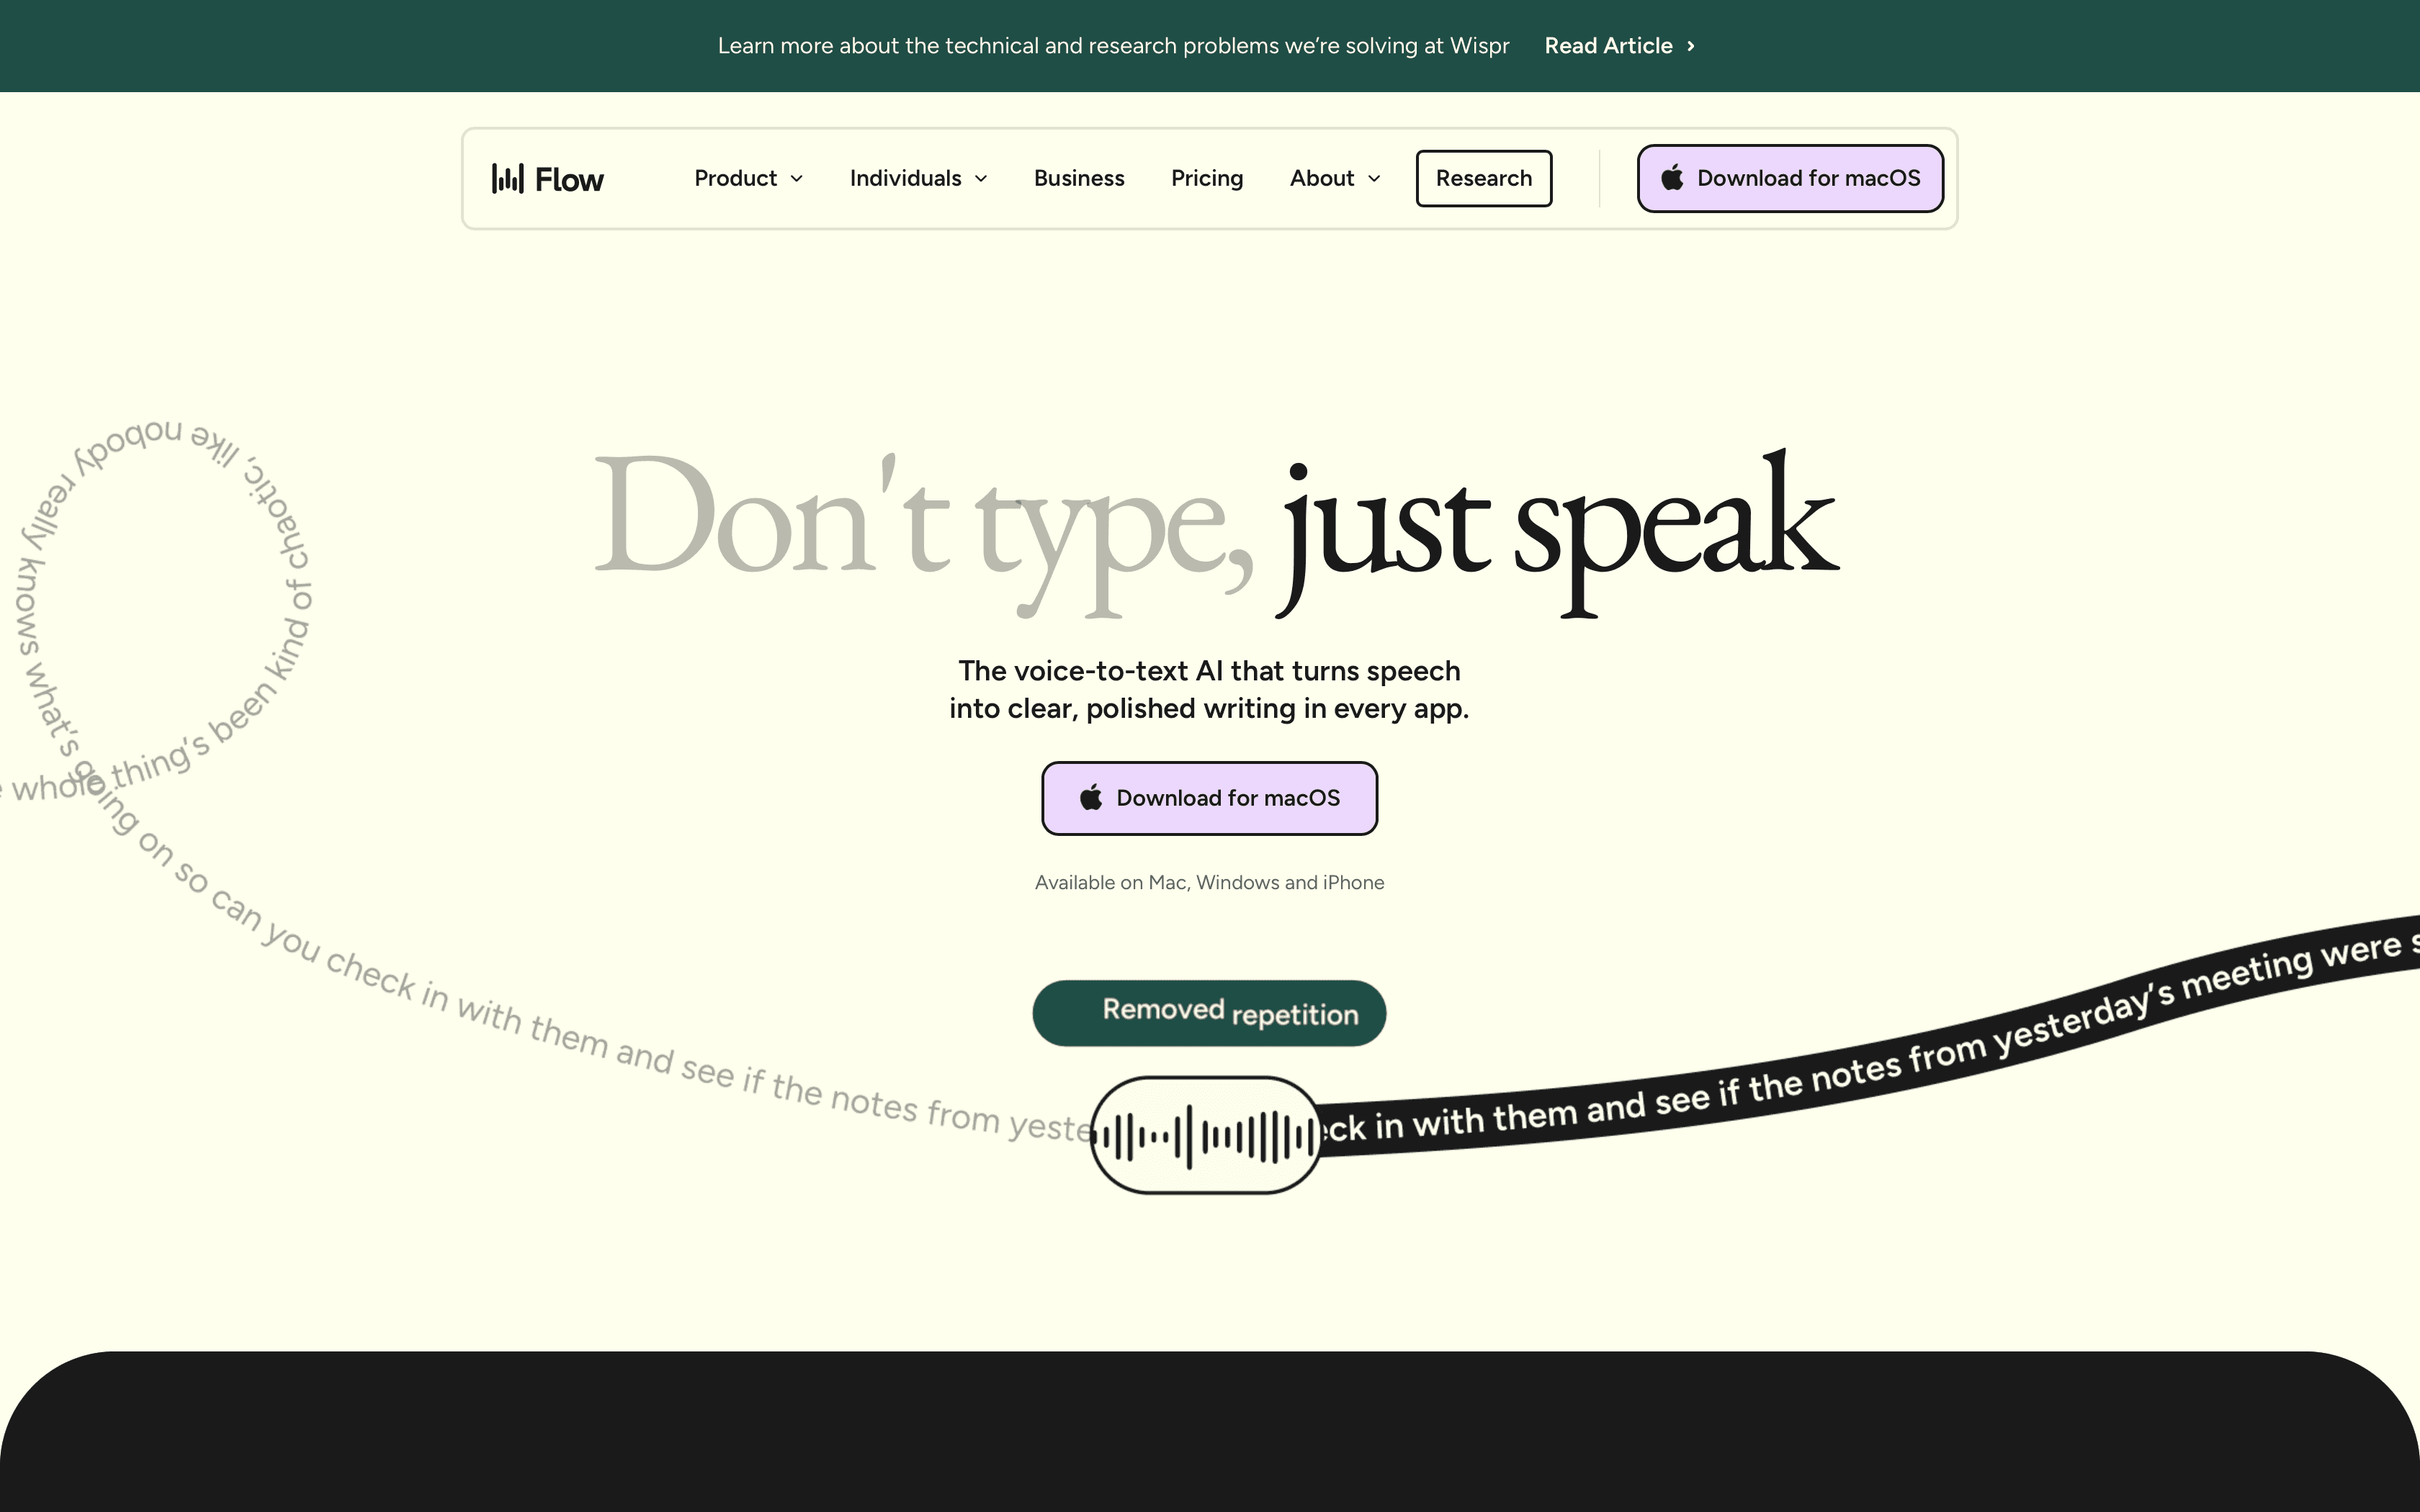Open the Business page
The width and height of the screenshot is (2420, 1512).
coord(1079,178)
